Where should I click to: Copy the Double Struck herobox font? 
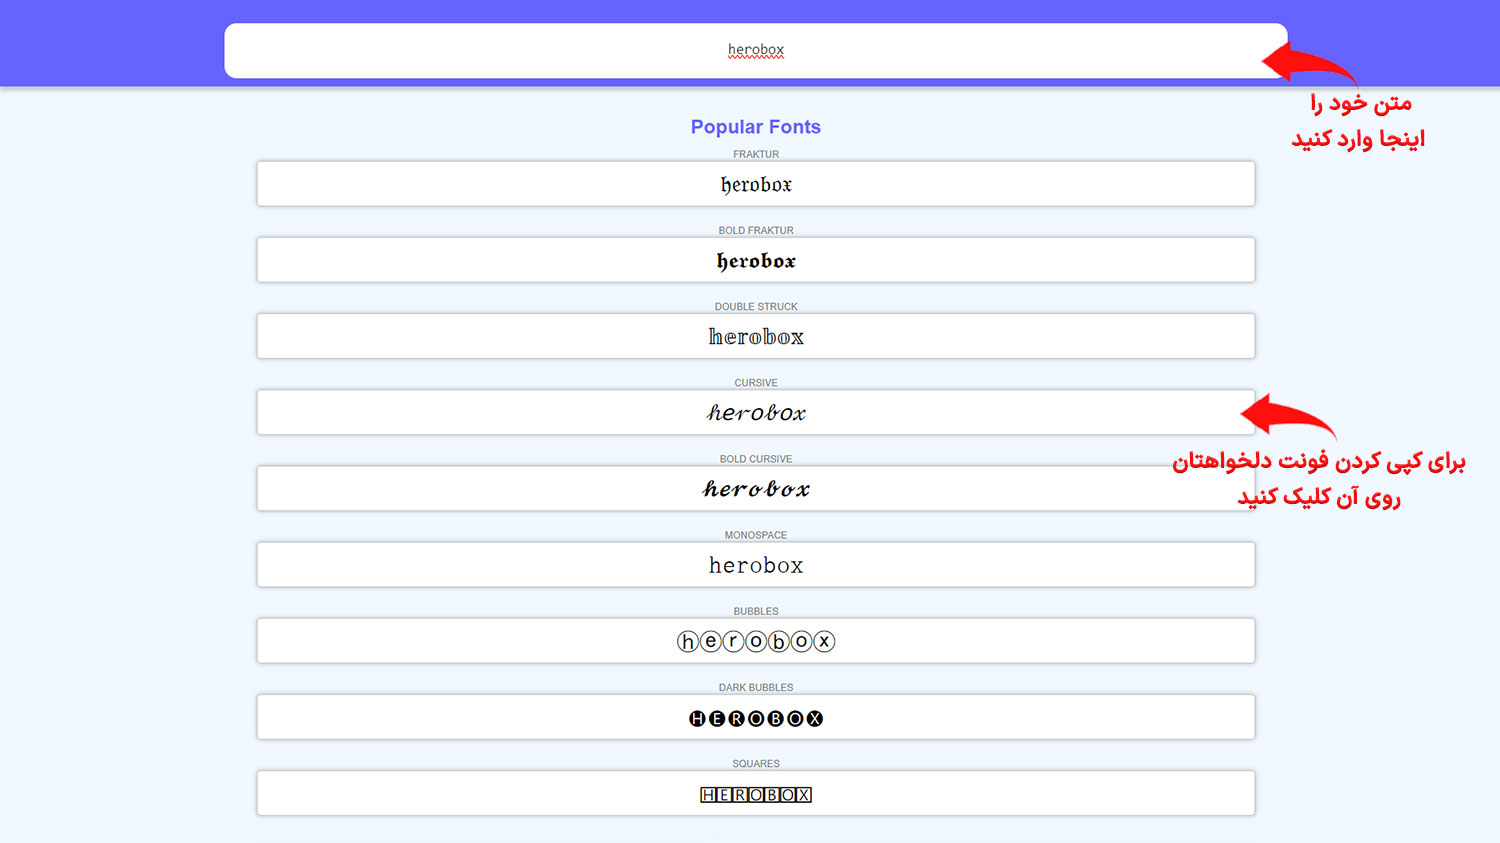pos(756,336)
